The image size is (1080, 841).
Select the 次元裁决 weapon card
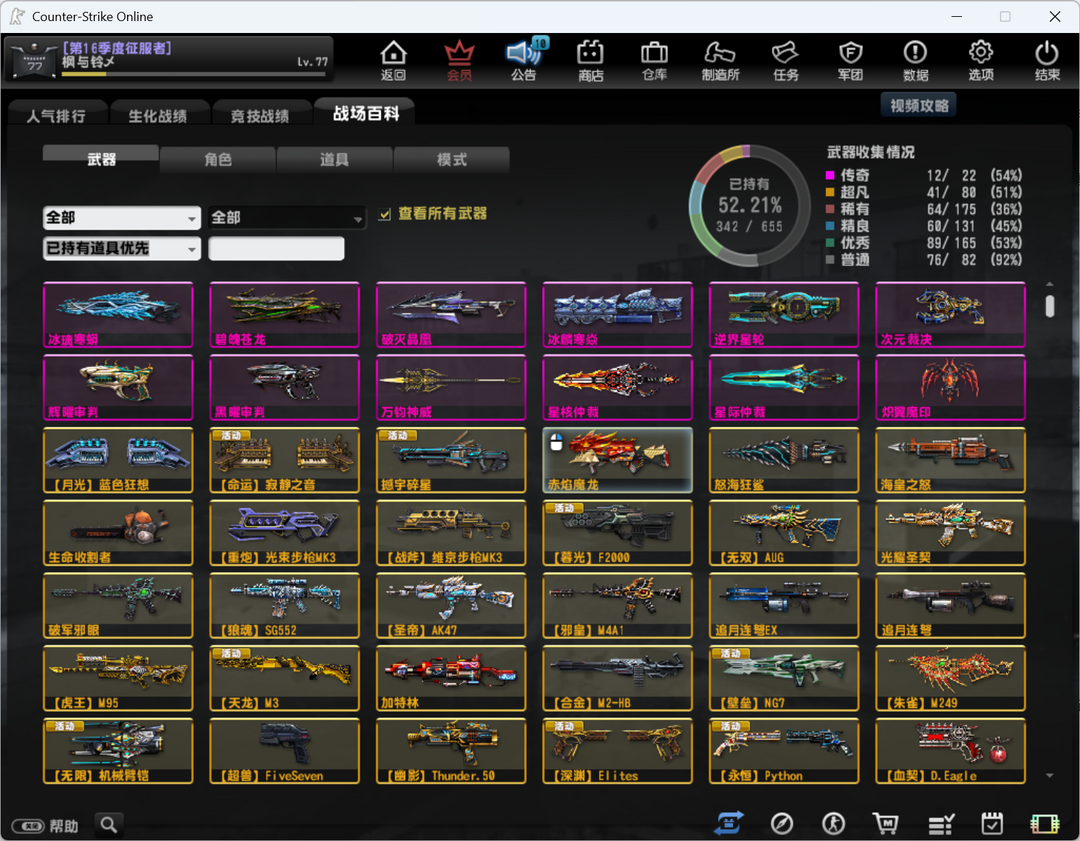point(951,315)
